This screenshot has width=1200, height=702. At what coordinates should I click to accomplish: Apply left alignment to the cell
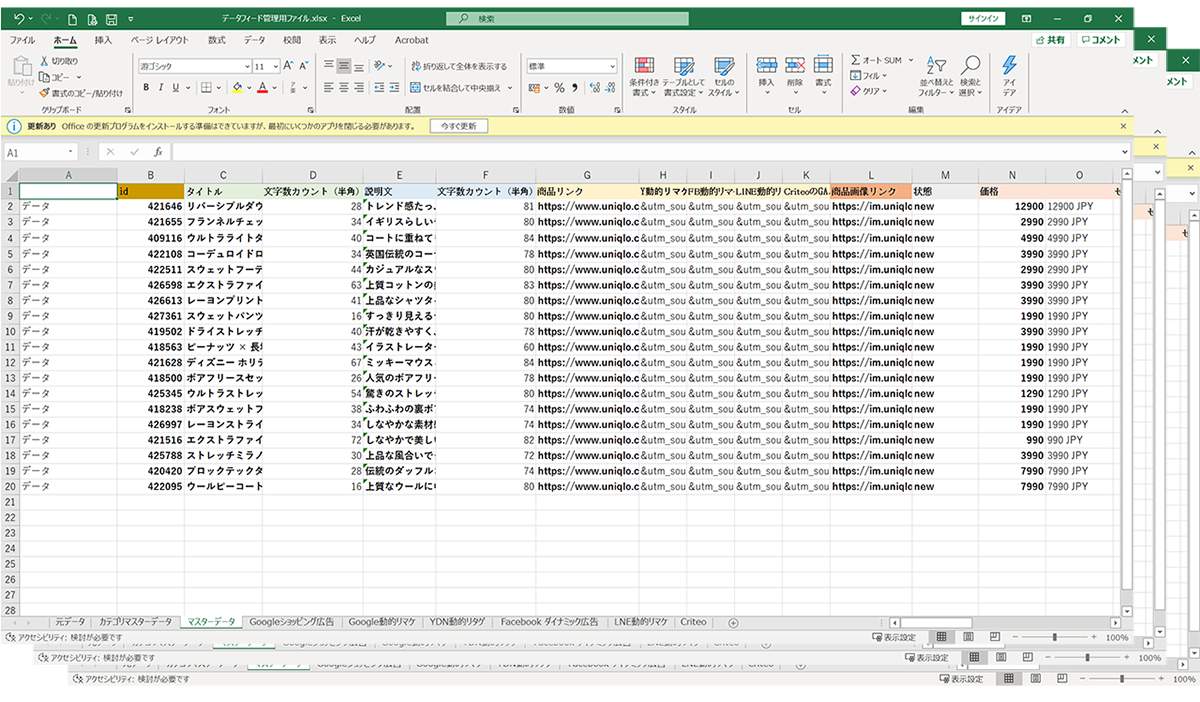tap(329, 87)
